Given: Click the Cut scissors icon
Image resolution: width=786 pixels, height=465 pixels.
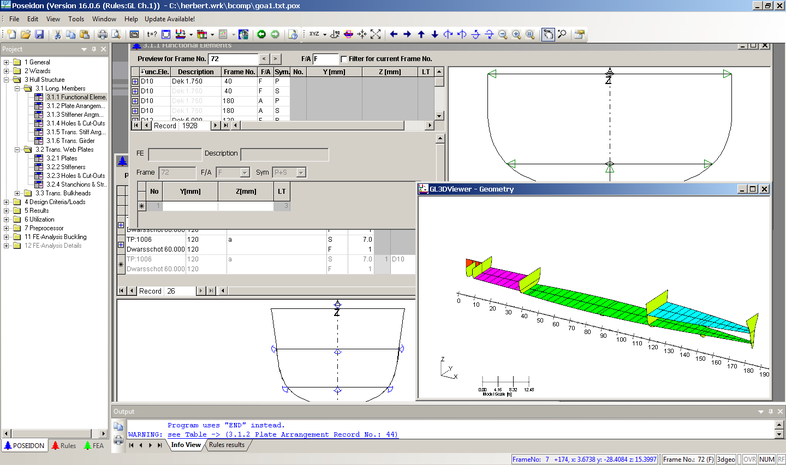Looking at the screenshot, I should coord(58,34).
